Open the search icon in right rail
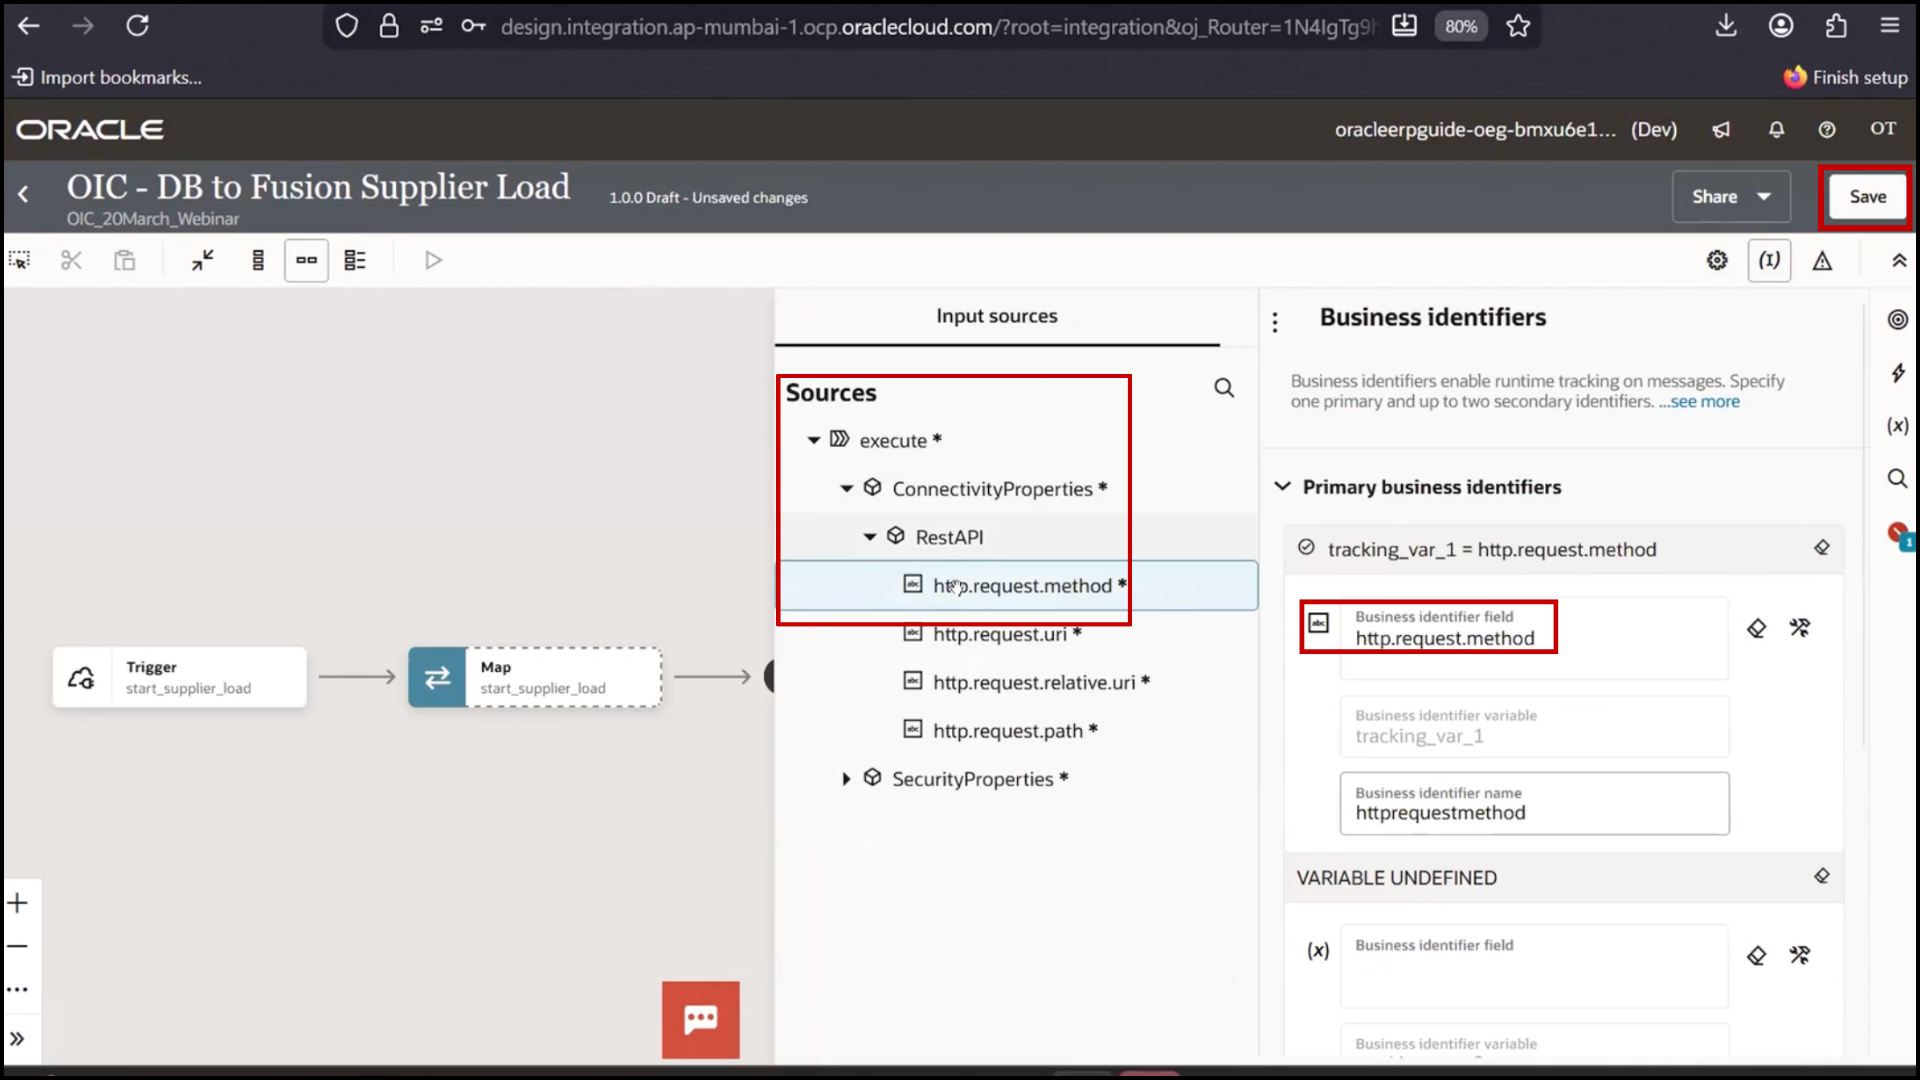1920x1080 pixels. click(x=1898, y=478)
